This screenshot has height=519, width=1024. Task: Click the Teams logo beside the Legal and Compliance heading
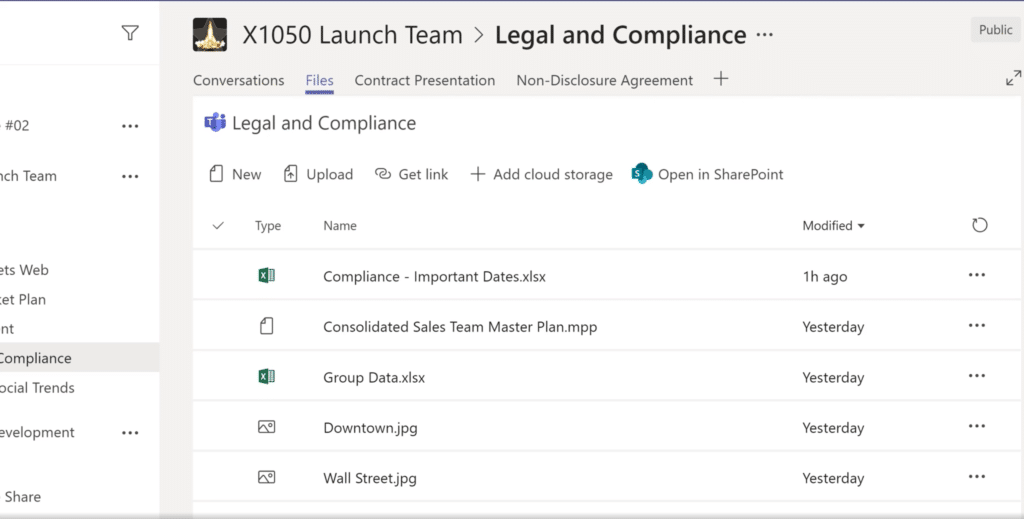[215, 122]
